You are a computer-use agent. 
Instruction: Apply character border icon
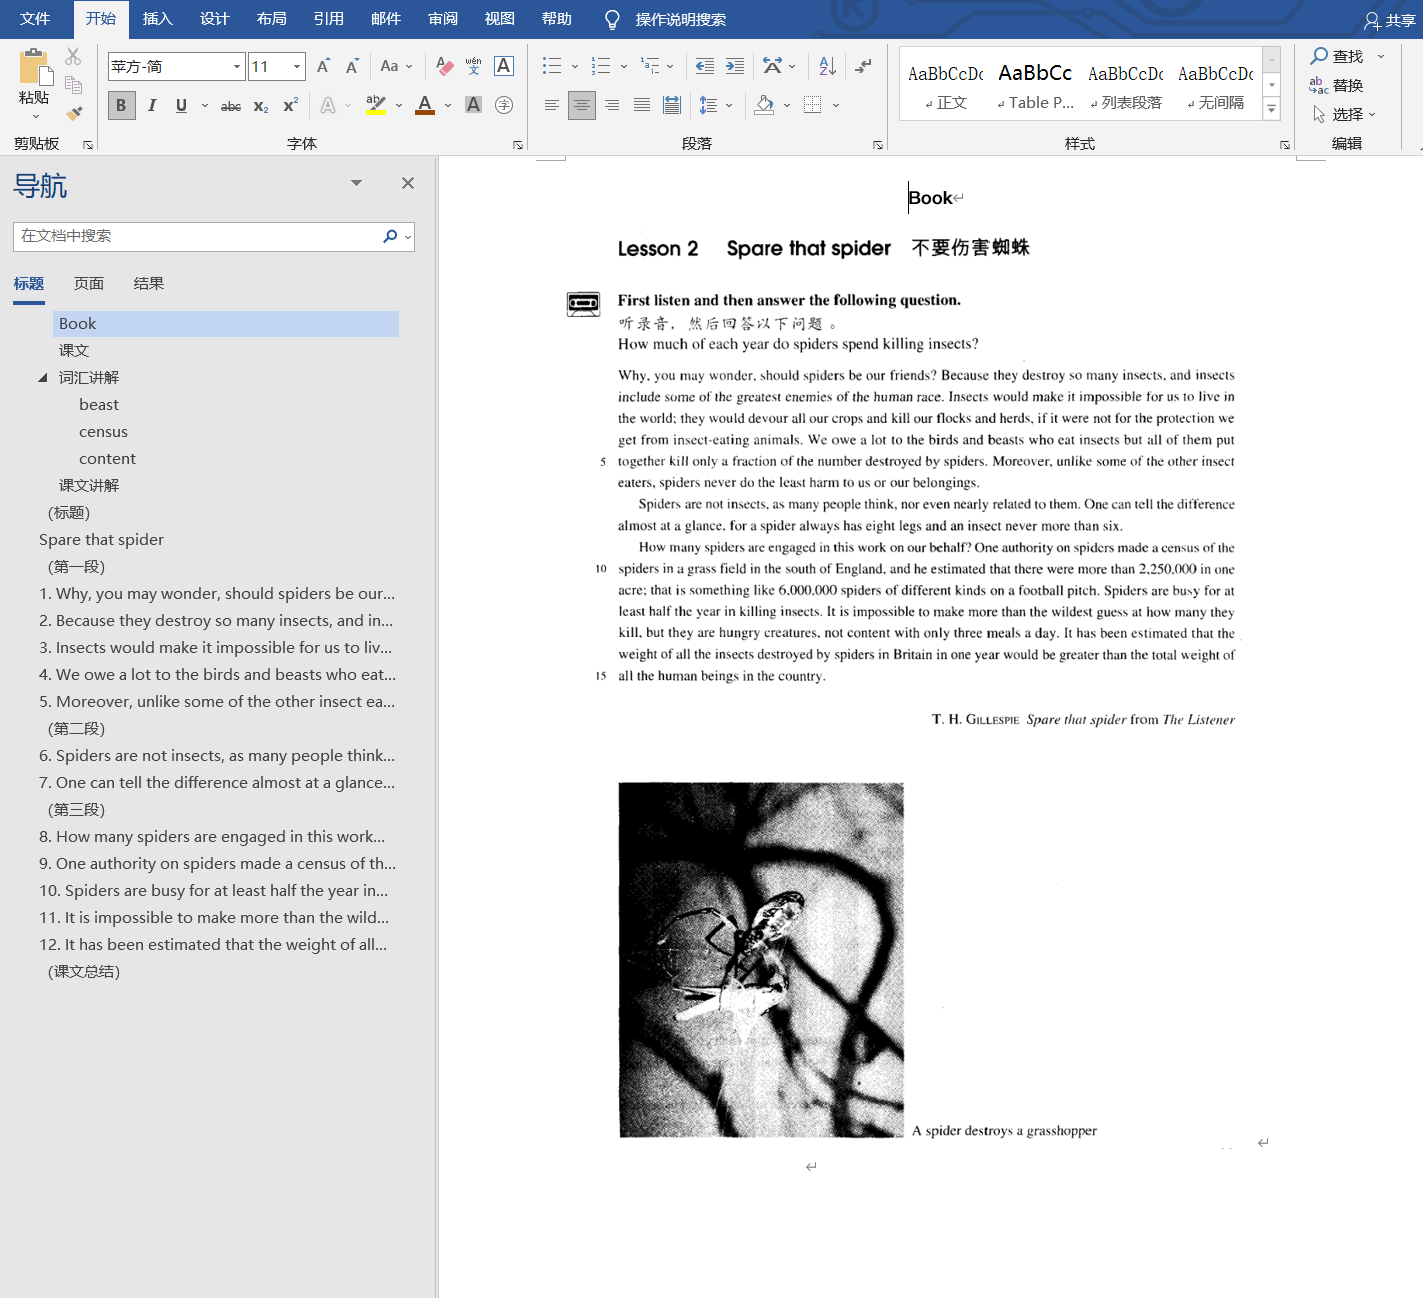pyautogui.click(x=504, y=66)
